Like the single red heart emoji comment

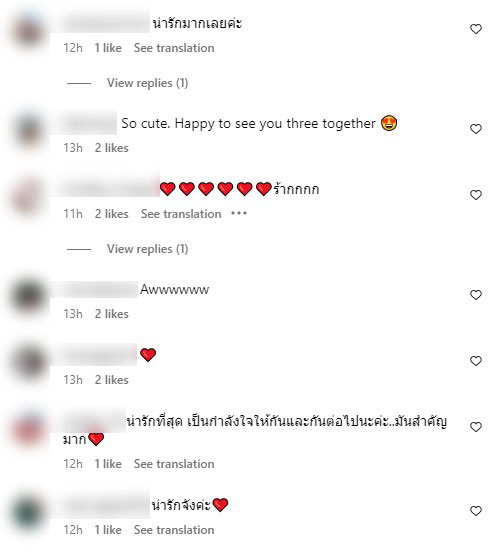click(x=475, y=361)
